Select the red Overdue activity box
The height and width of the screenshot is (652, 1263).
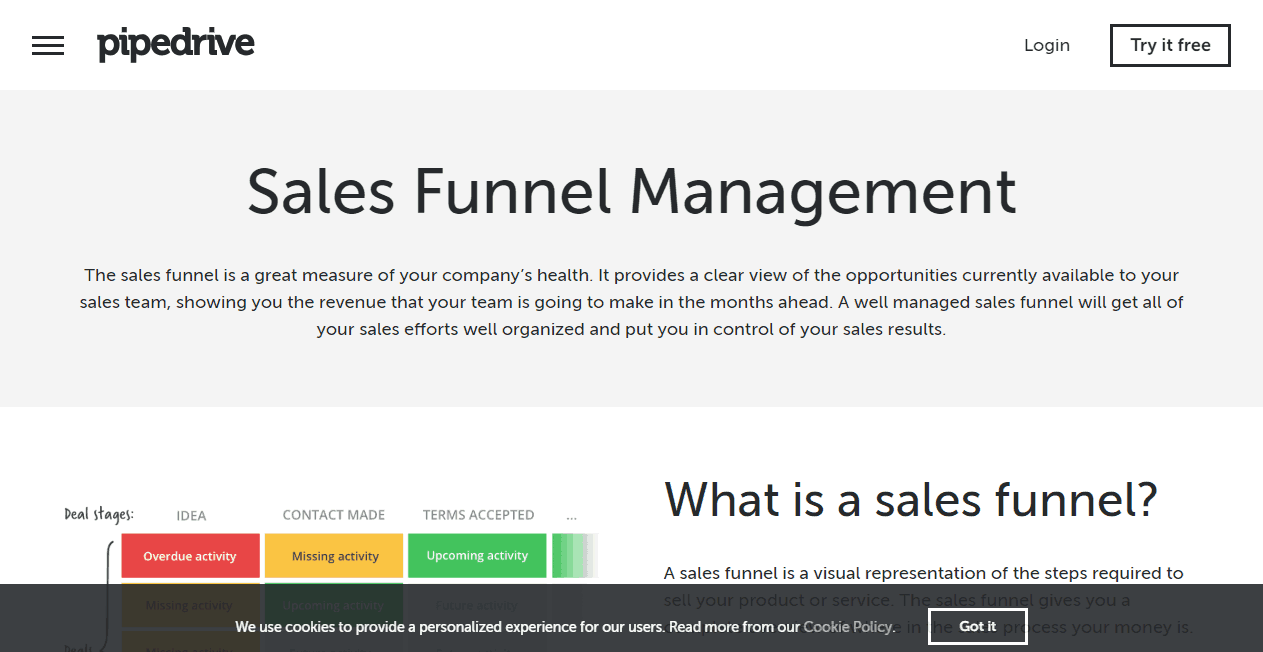(x=190, y=556)
